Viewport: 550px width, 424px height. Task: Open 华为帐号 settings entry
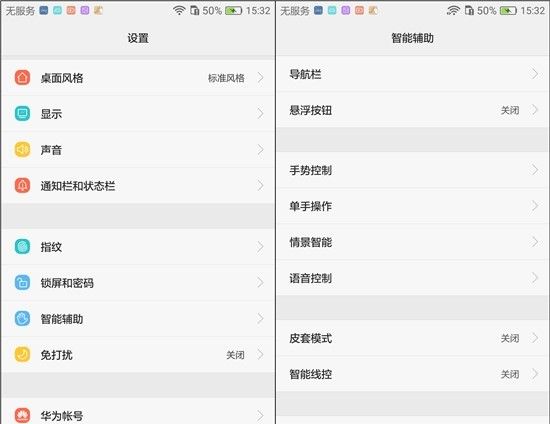[138, 411]
